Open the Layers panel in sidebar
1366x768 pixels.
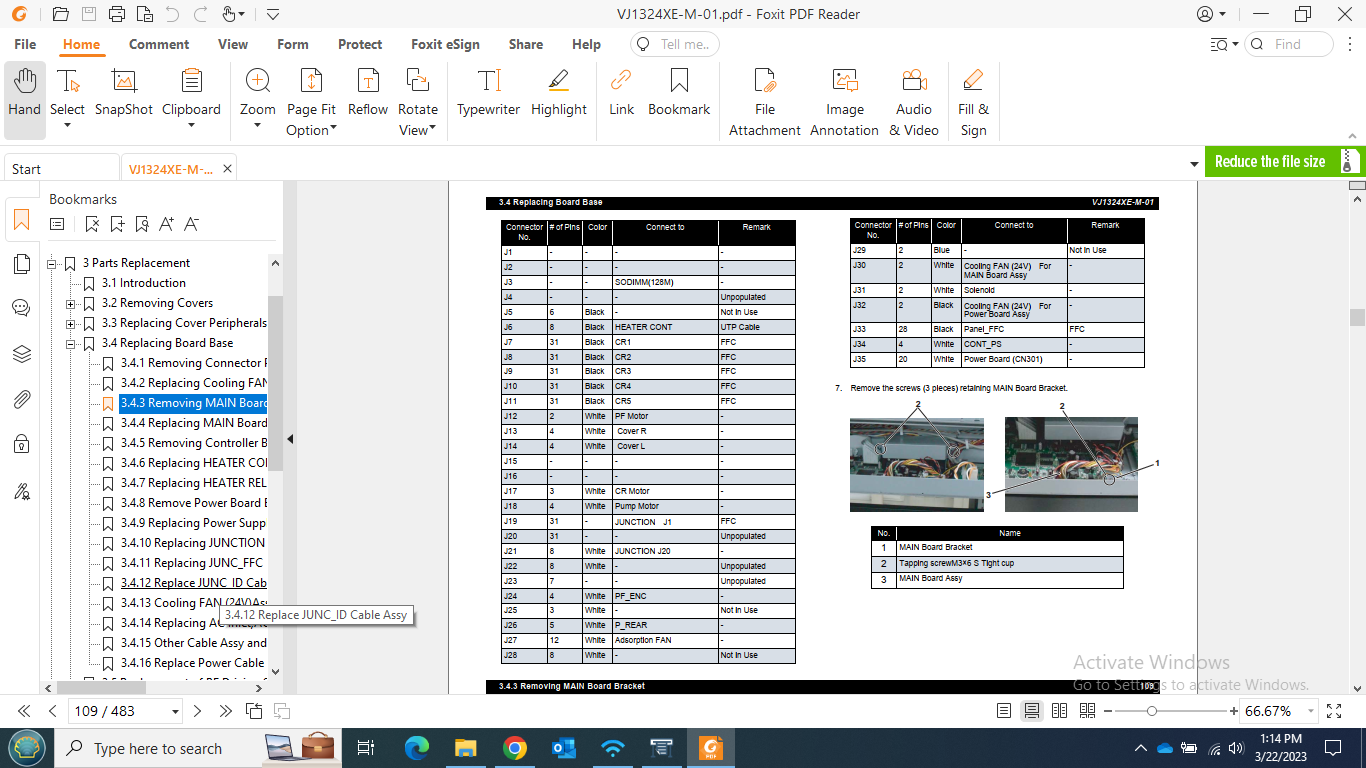[22, 354]
